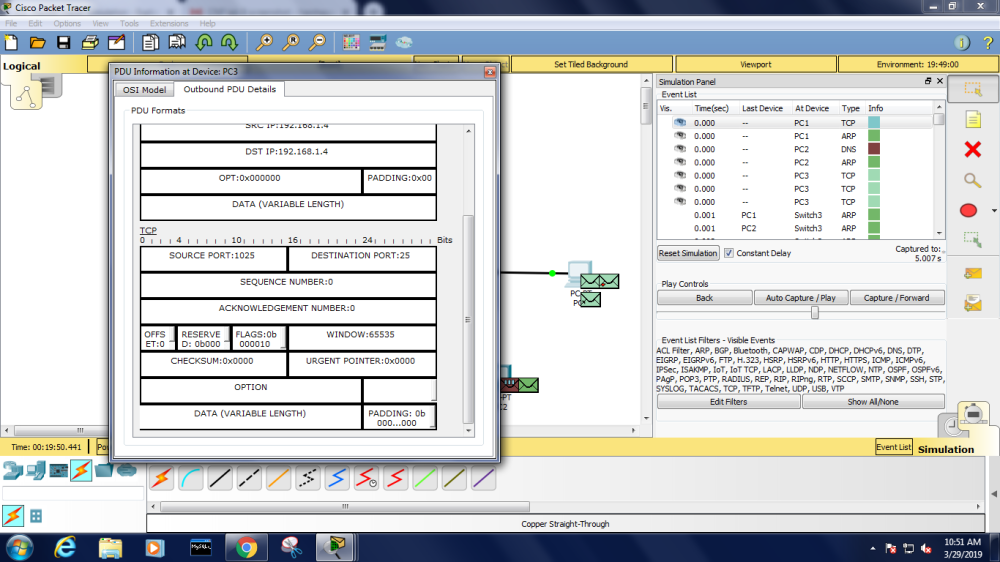Toggle visibility eye for PC2 DNS event
Viewport: 1000px width, 562px height.
tap(680, 149)
